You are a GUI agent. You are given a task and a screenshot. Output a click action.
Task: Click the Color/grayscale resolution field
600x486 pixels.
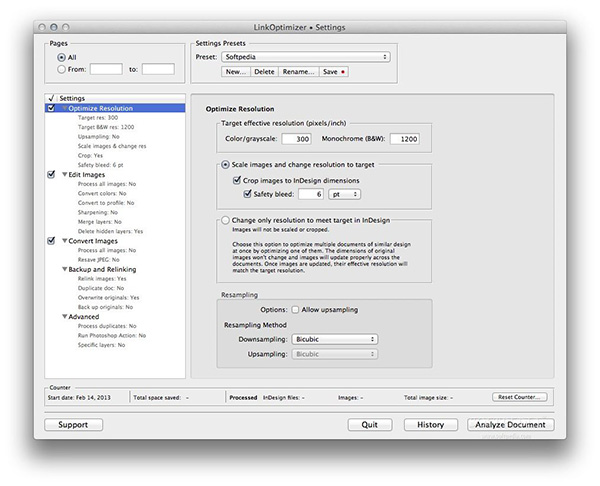coord(296,139)
